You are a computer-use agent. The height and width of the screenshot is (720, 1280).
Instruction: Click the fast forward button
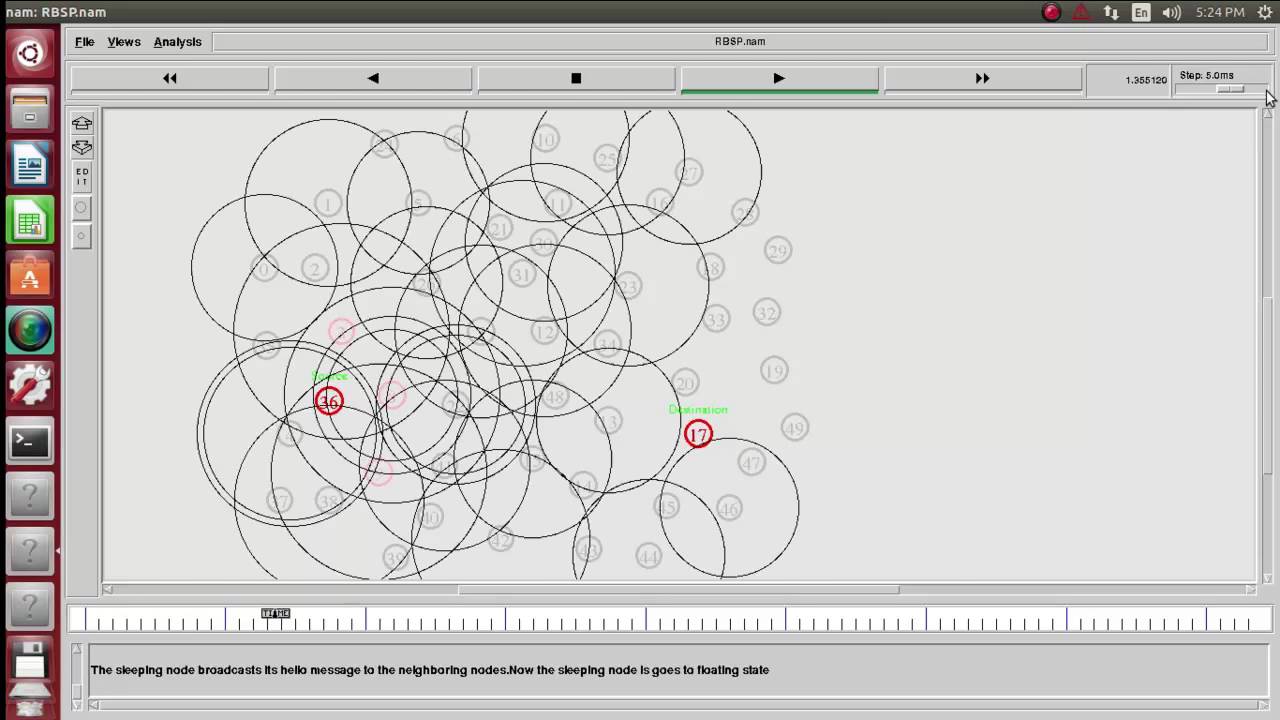pyautogui.click(x=982, y=79)
